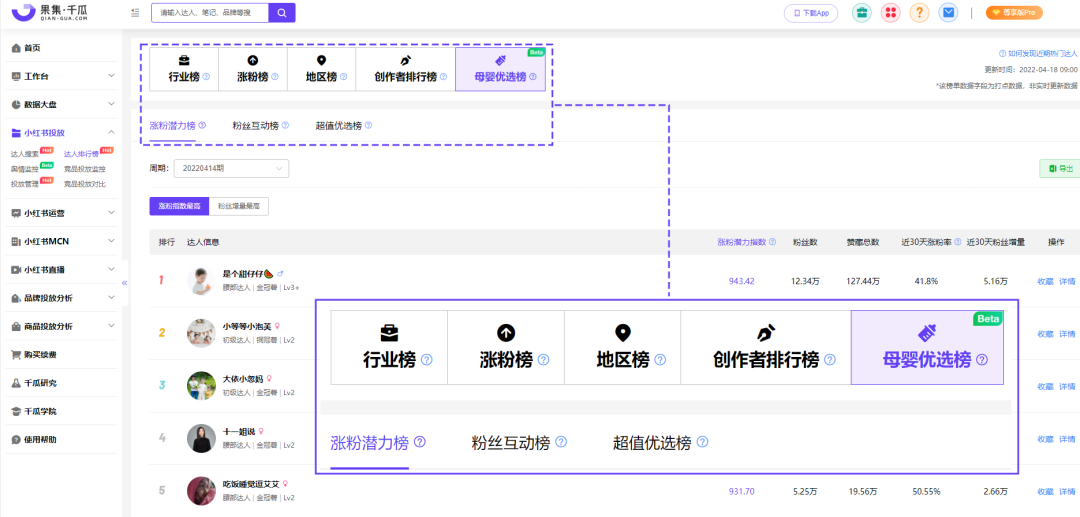Image resolution: width=1080 pixels, height=517 pixels.
Task: Open the blue mail envelope icon
Action: point(948,12)
